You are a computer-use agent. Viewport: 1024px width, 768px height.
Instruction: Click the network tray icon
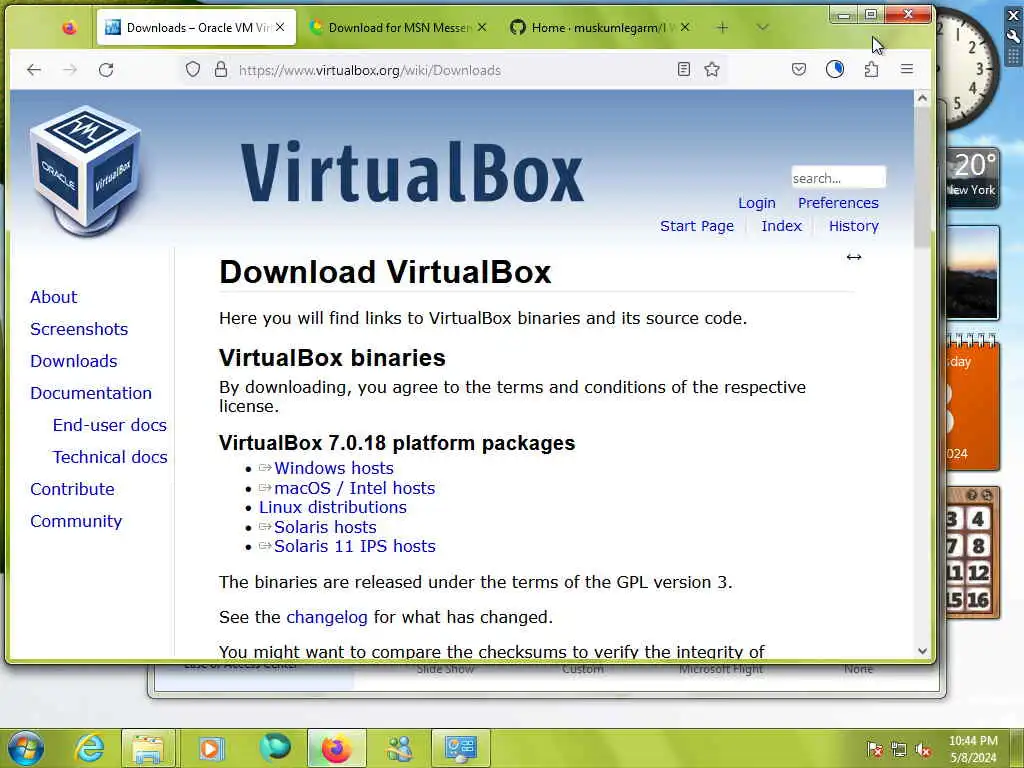click(899, 750)
